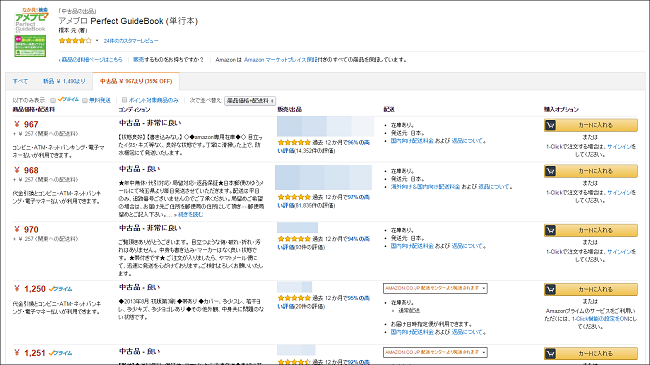Open 返品について link in ¥967 row
Screen dimensions: 650x365
[x=468, y=141]
